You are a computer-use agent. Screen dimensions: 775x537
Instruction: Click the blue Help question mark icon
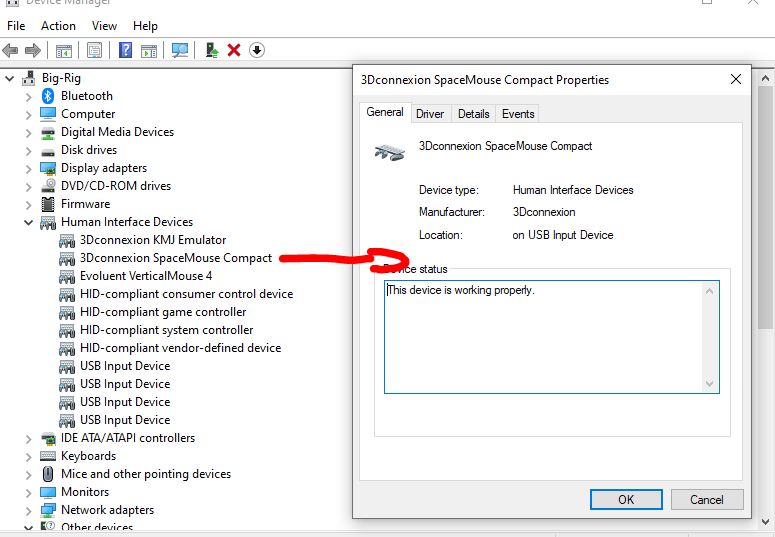coord(126,50)
